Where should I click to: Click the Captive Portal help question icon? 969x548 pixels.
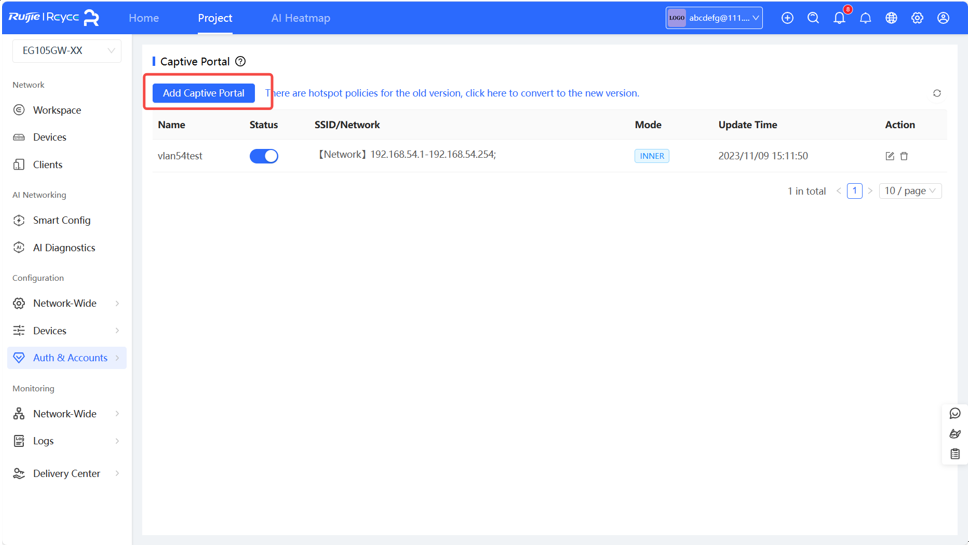click(x=240, y=61)
